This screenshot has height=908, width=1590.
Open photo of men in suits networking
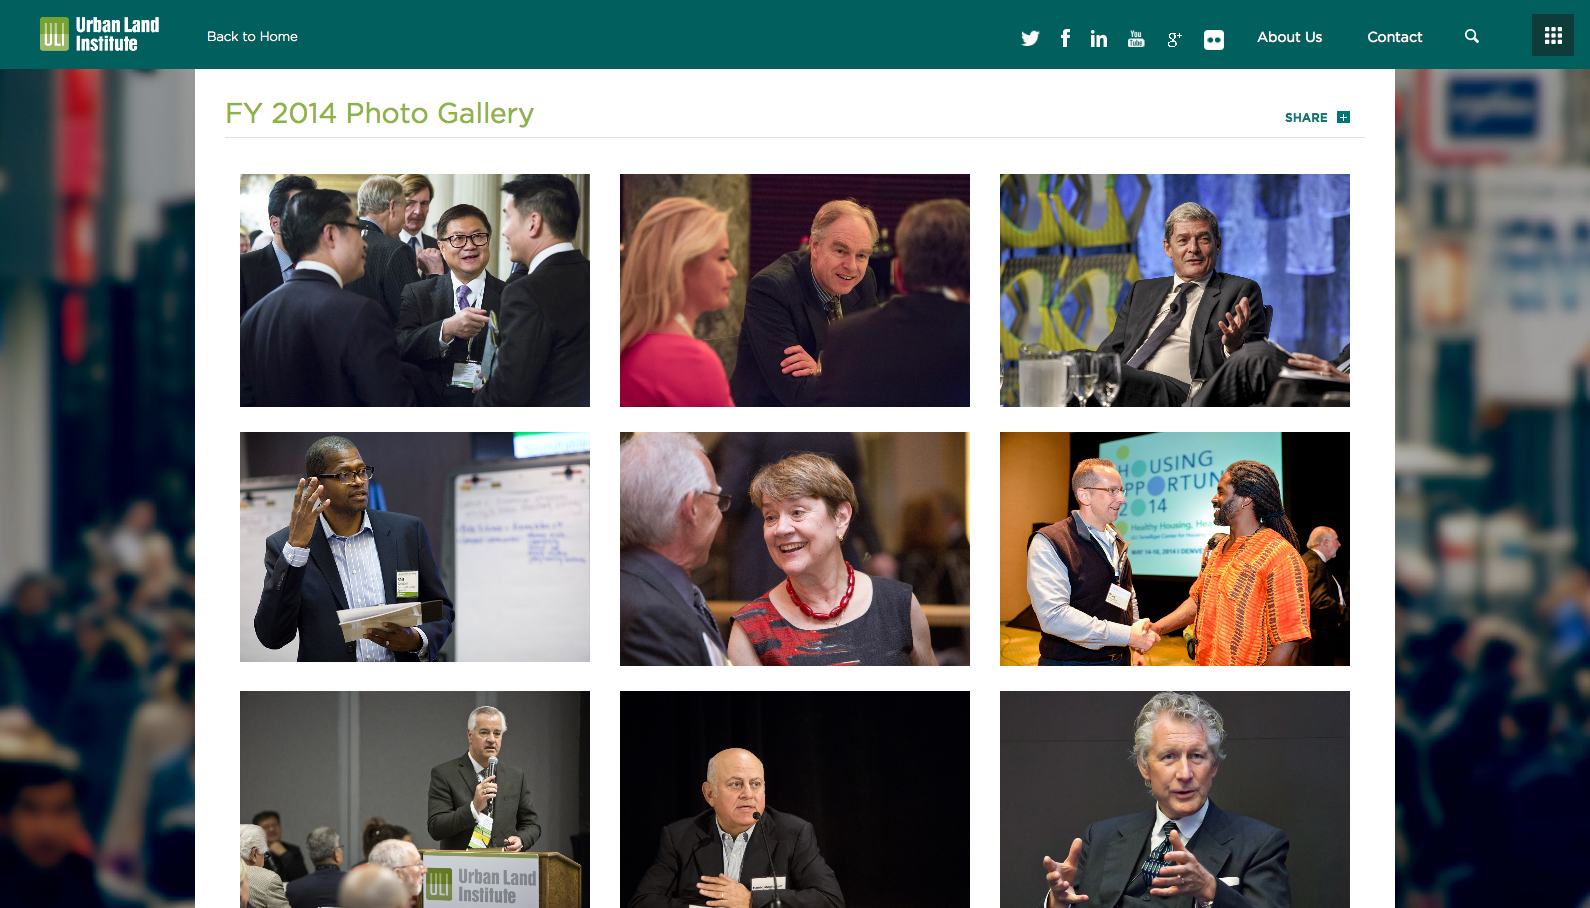(x=415, y=290)
